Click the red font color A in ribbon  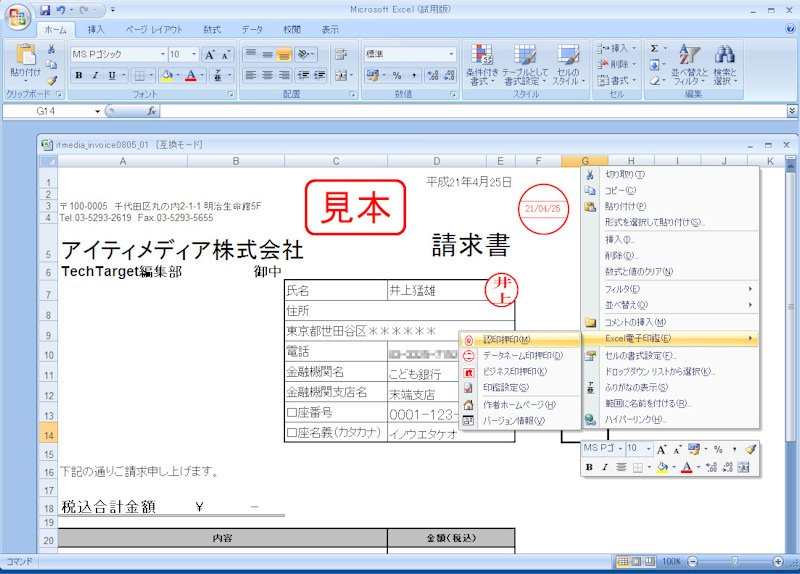(191, 76)
